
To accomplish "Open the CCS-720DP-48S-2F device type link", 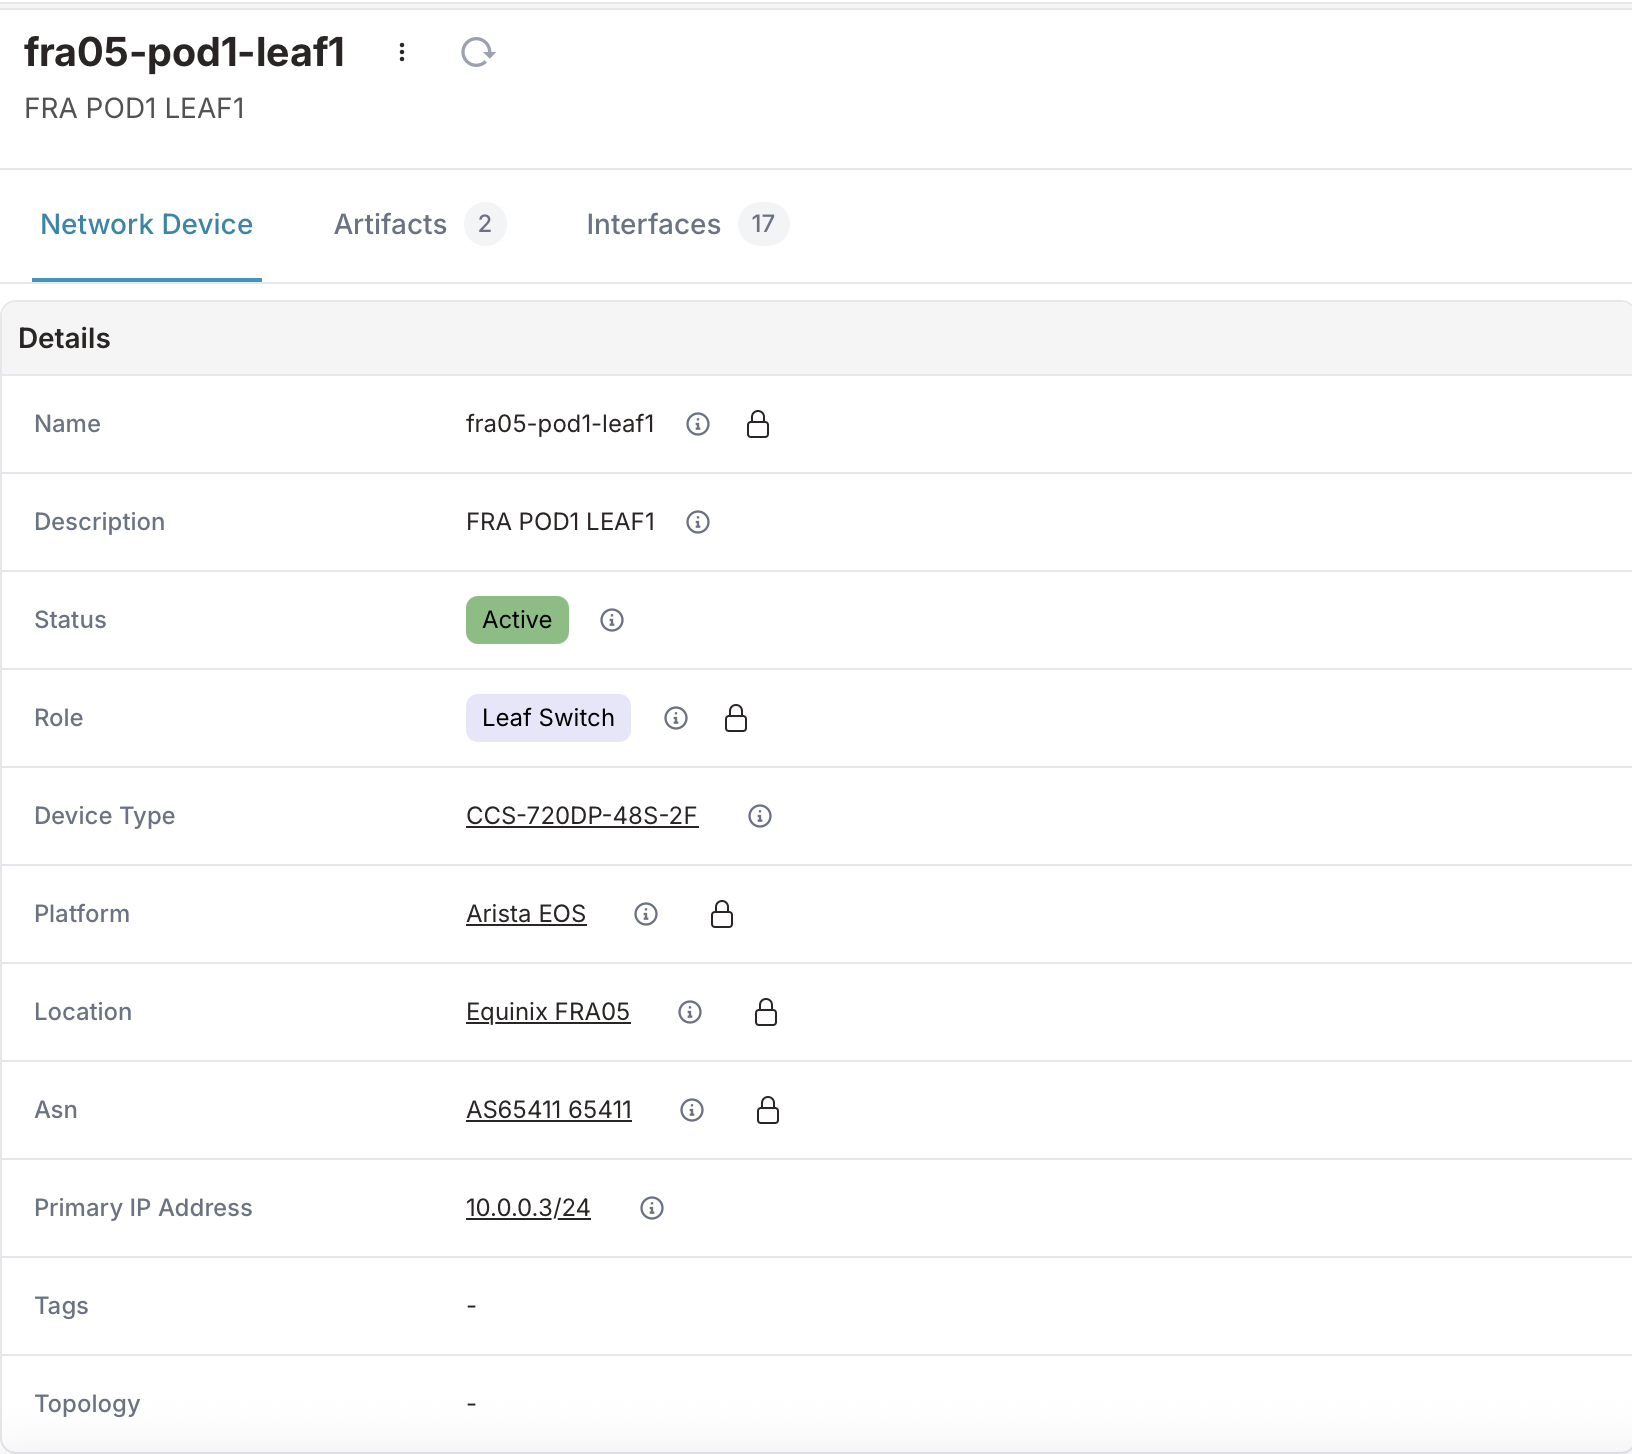I will coord(582,816).
